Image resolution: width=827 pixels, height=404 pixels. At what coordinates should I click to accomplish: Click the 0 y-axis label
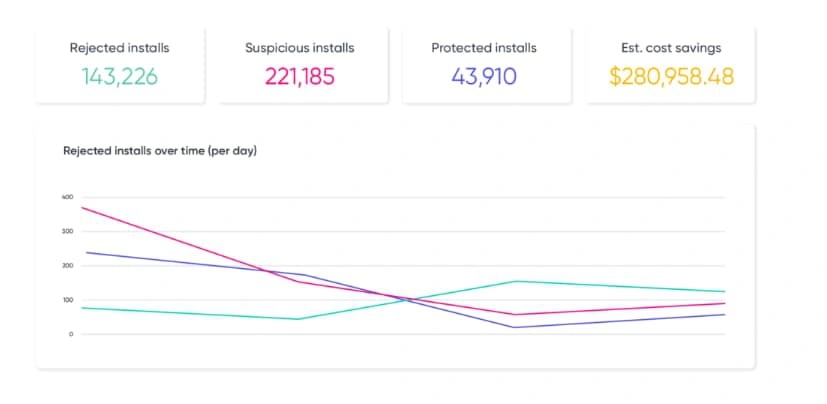70,334
